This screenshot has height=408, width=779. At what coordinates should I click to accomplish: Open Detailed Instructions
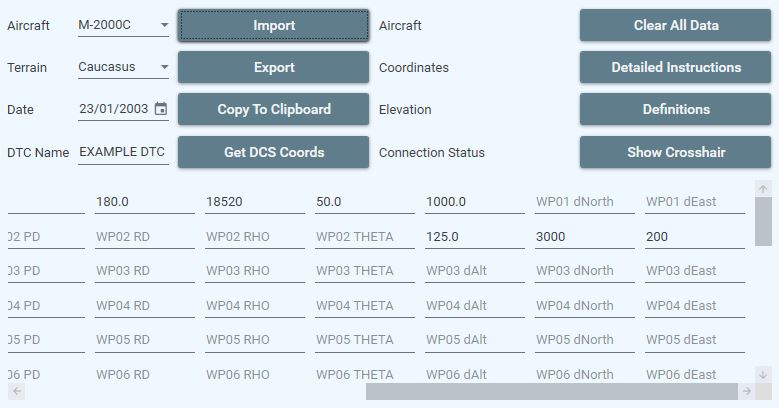675,68
